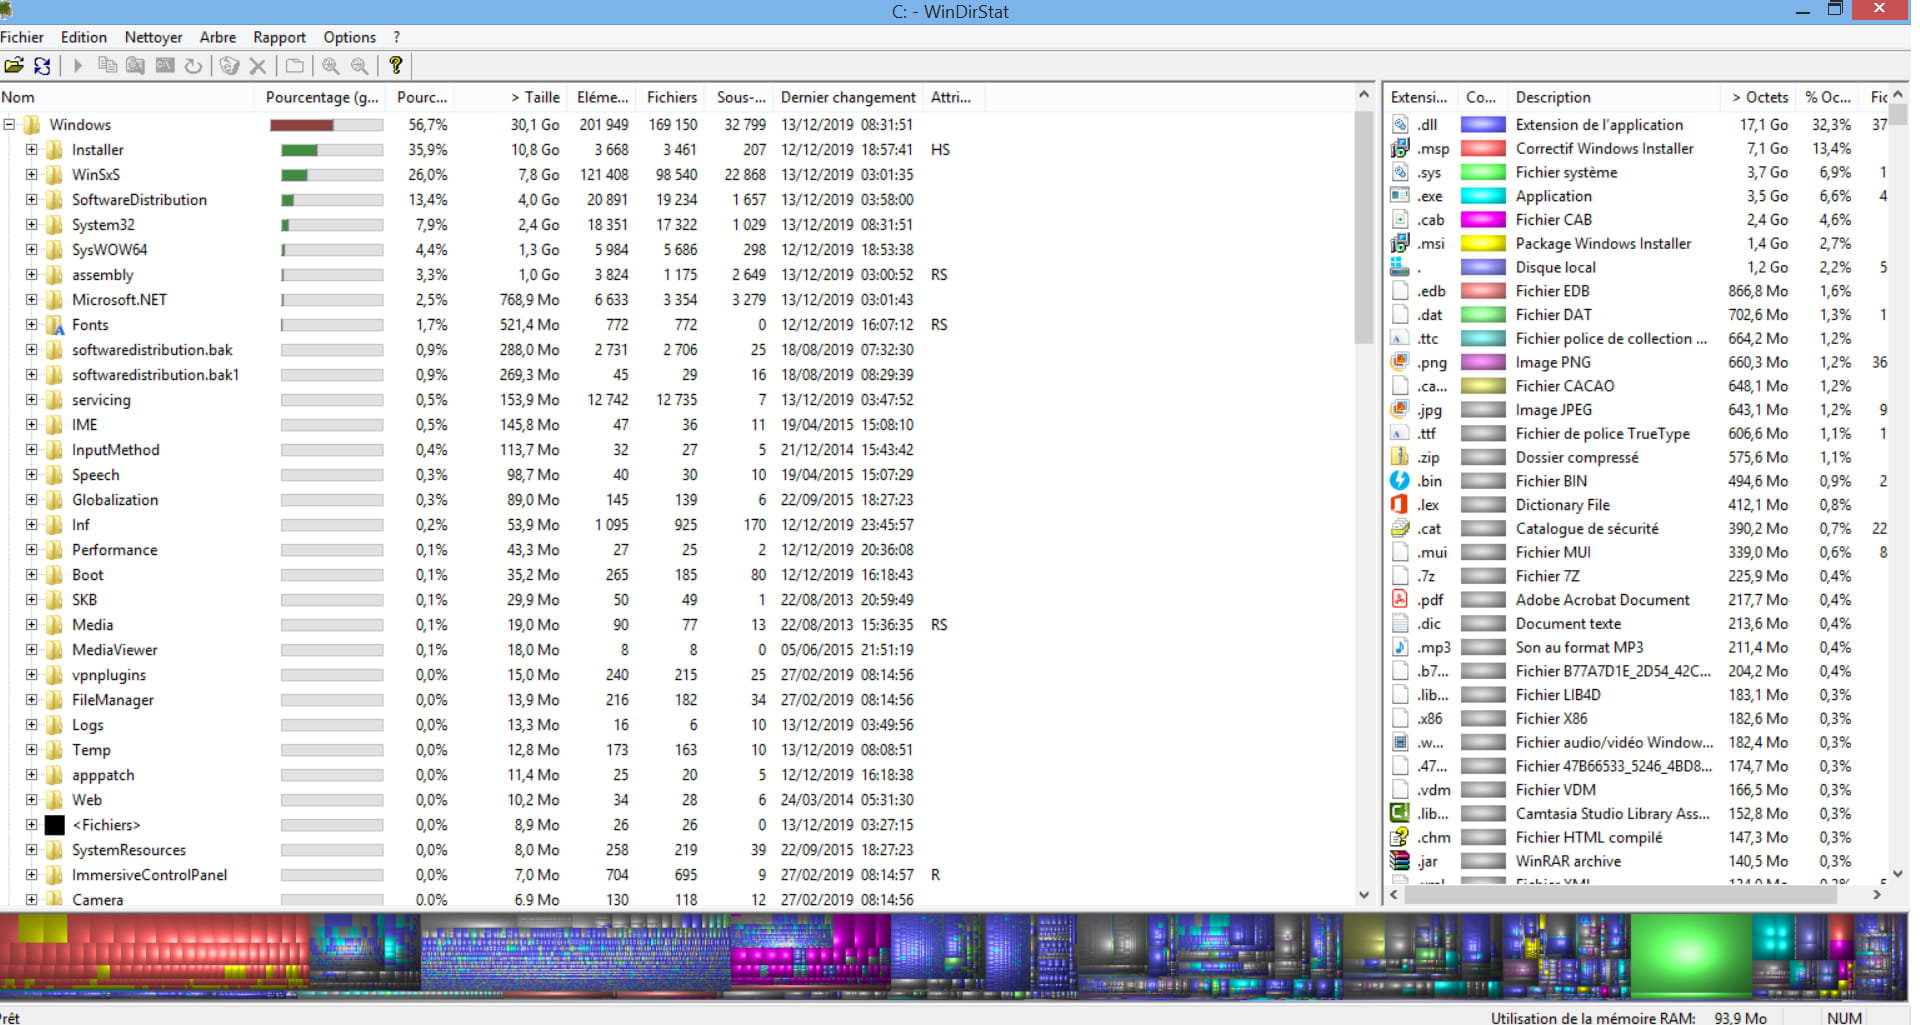Click the Fonts folder icon

click(x=55, y=325)
